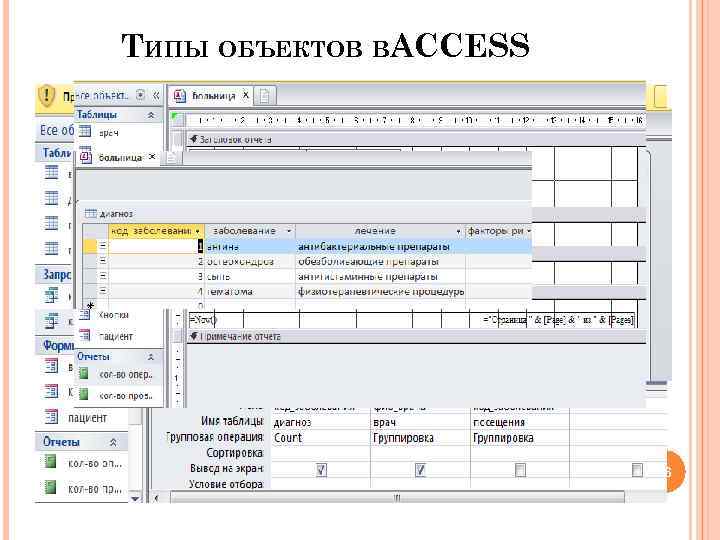Click the Запросы group header

pyautogui.click(x=54, y=275)
